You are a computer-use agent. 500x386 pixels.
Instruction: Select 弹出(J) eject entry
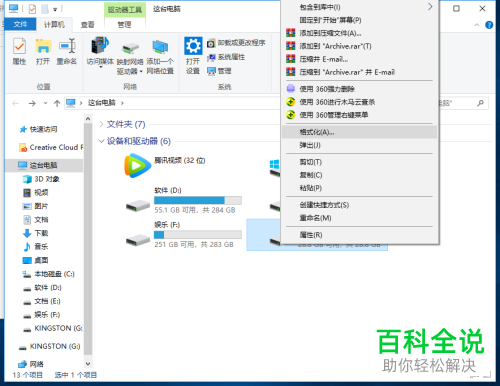pyautogui.click(x=359, y=145)
